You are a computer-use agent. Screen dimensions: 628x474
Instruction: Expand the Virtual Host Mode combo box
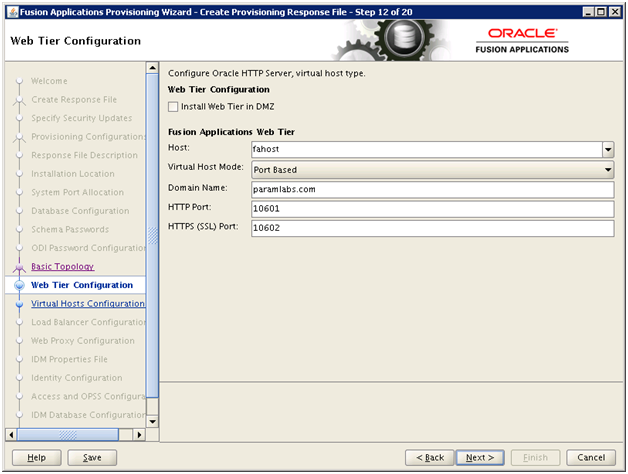click(433, 169)
